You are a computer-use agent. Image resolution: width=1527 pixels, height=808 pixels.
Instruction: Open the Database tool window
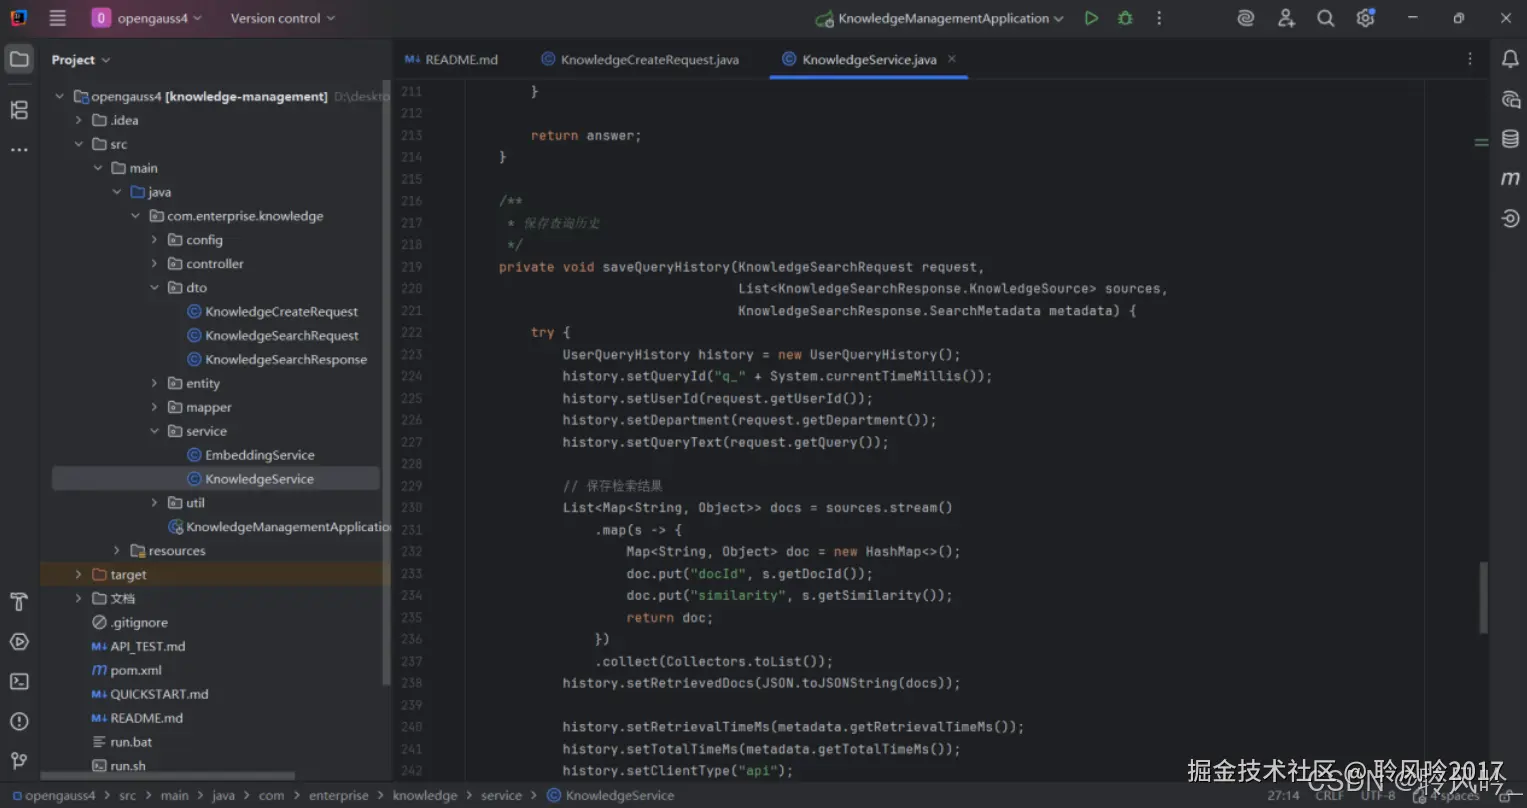pos(1510,139)
